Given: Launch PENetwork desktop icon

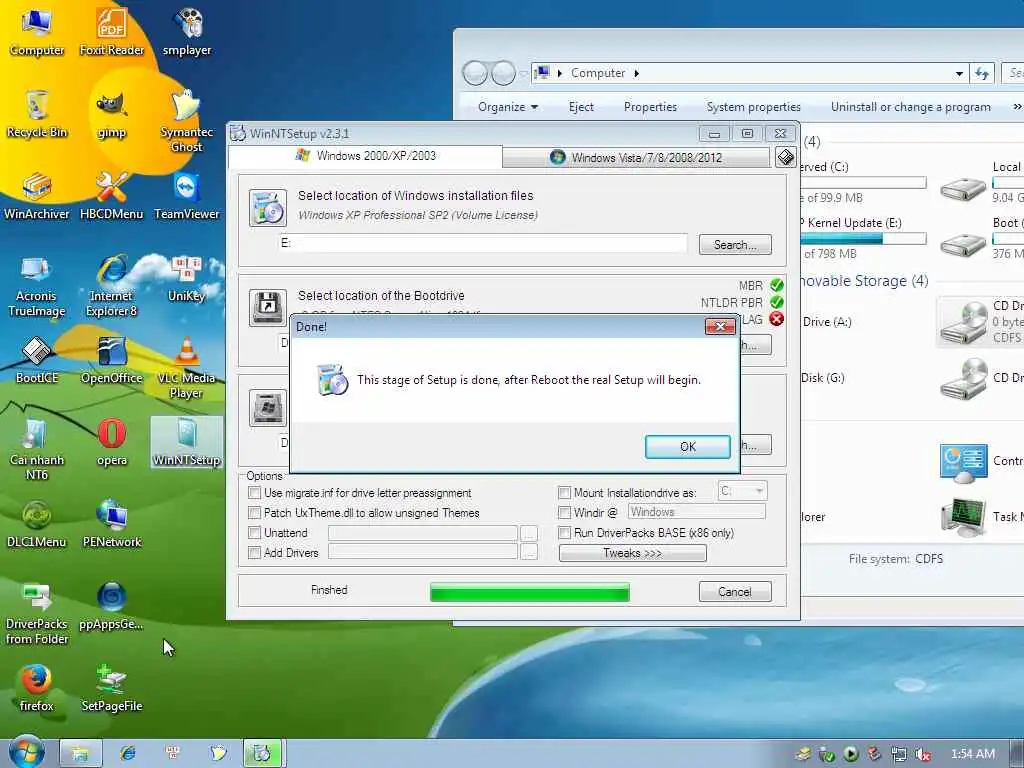Looking at the screenshot, I should tap(112, 524).
